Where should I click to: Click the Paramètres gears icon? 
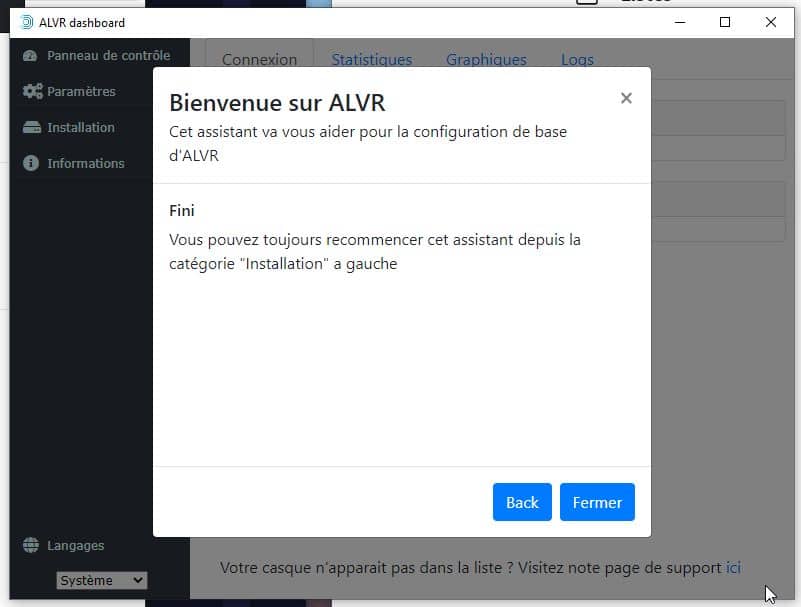pyautogui.click(x=31, y=91)
